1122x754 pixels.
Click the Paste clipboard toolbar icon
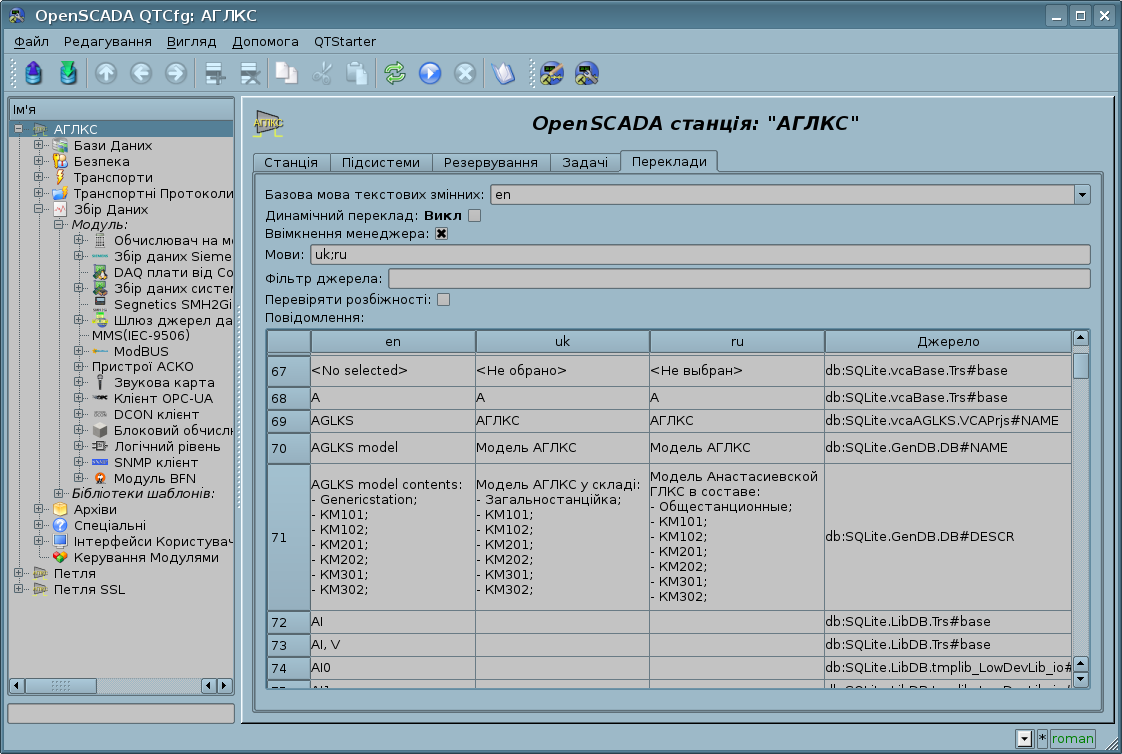[356, 73]
